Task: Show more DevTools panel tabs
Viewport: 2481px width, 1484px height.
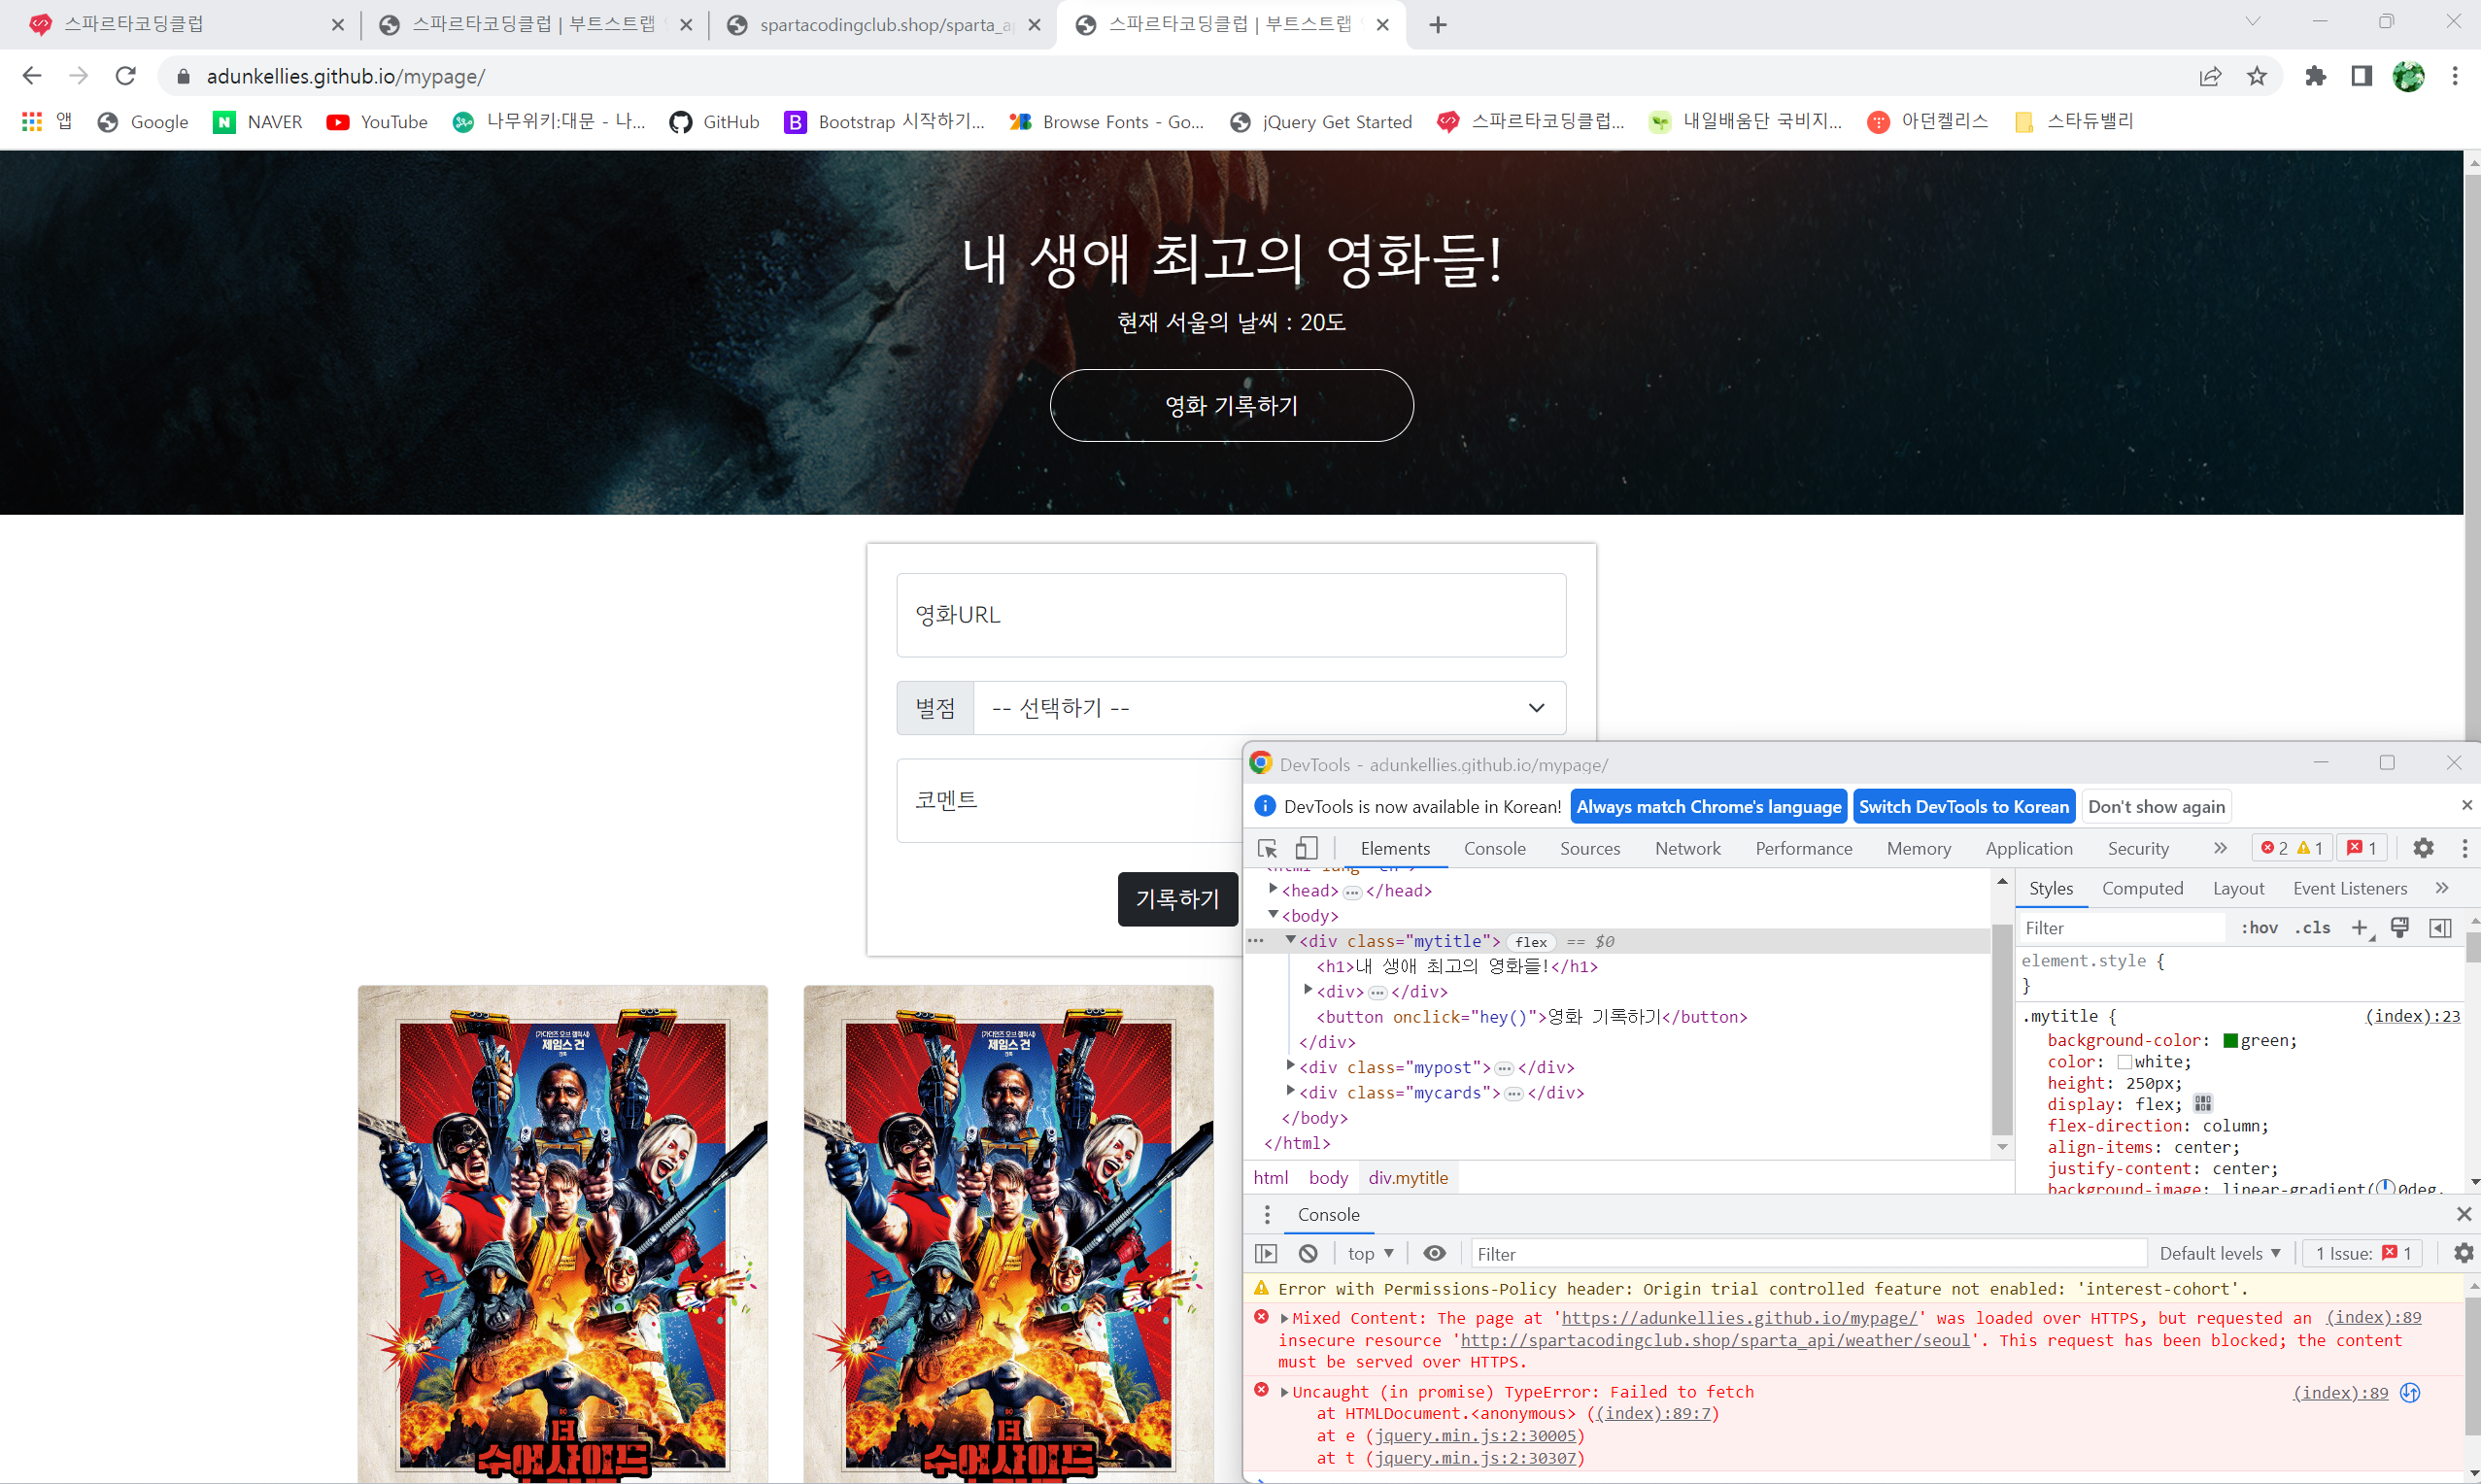Action: pos(2220,848)
